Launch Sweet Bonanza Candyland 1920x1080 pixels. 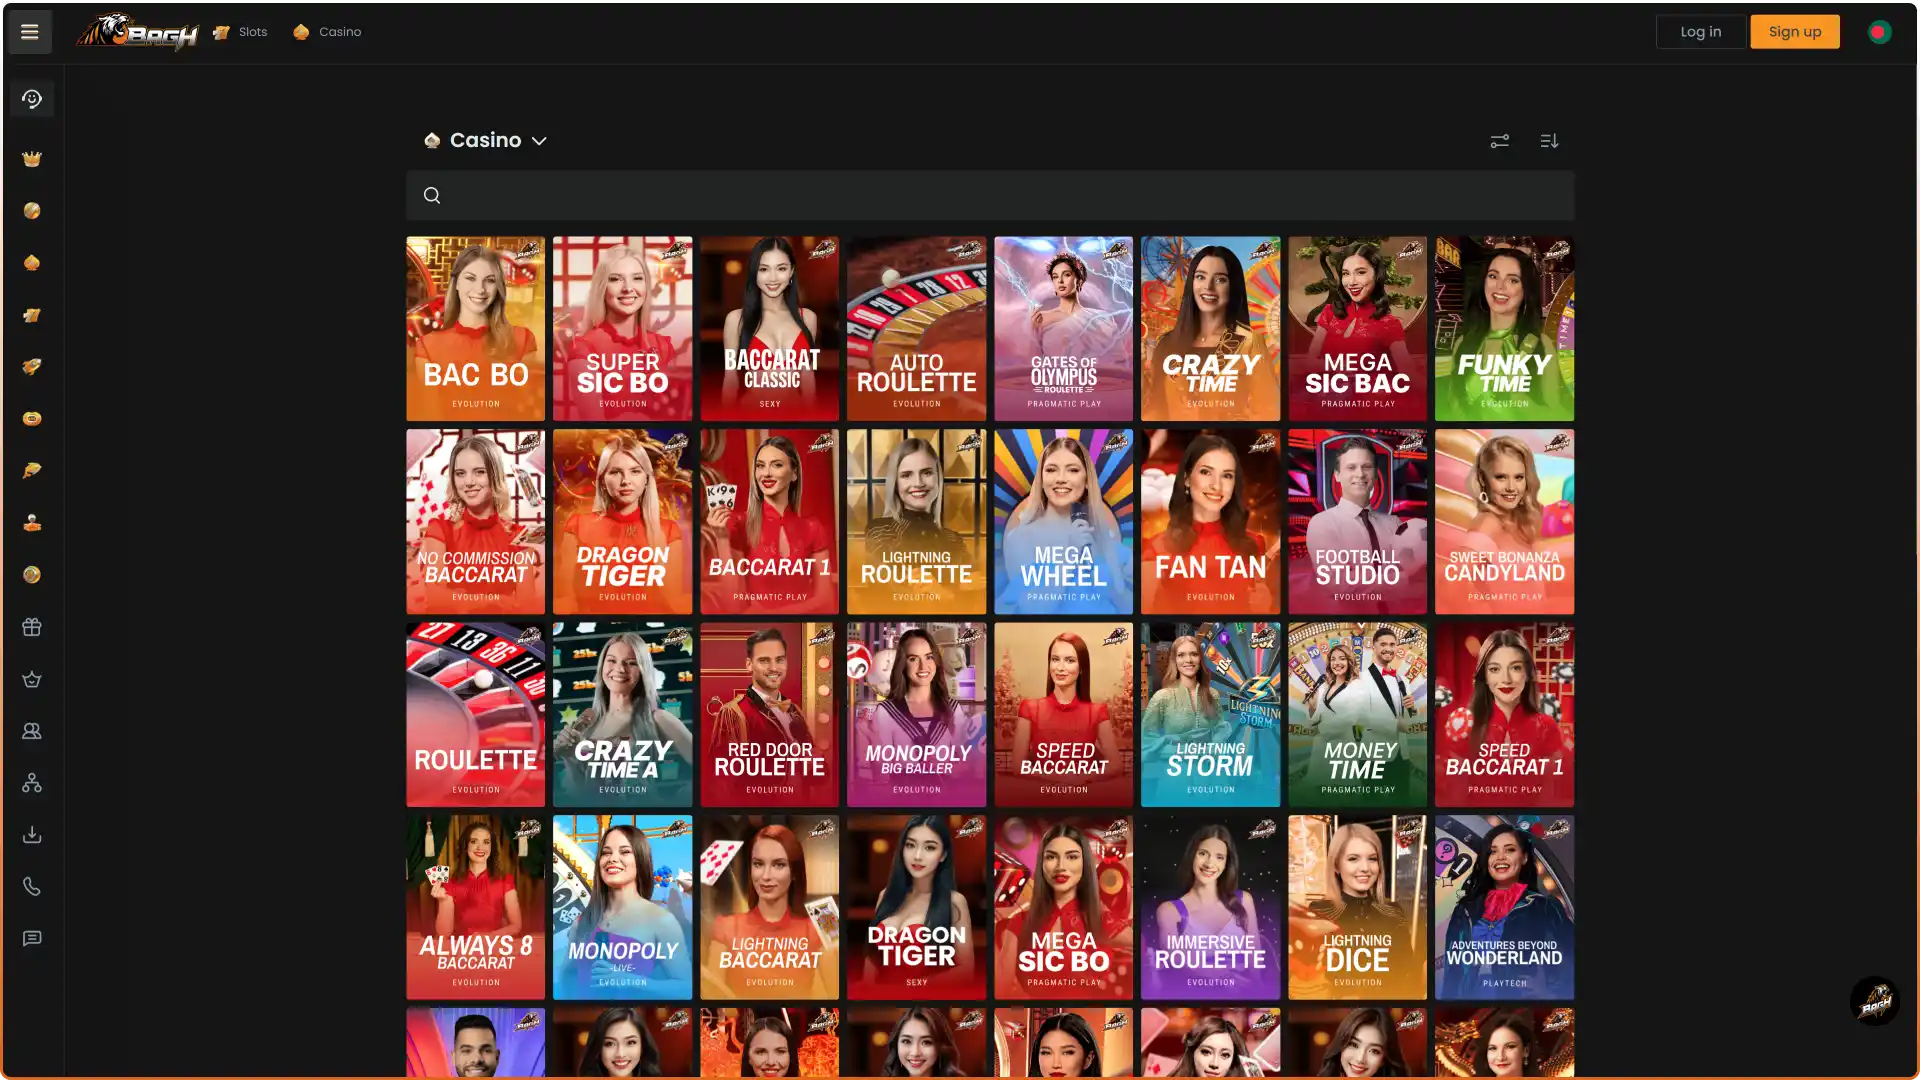(1505, 522)
